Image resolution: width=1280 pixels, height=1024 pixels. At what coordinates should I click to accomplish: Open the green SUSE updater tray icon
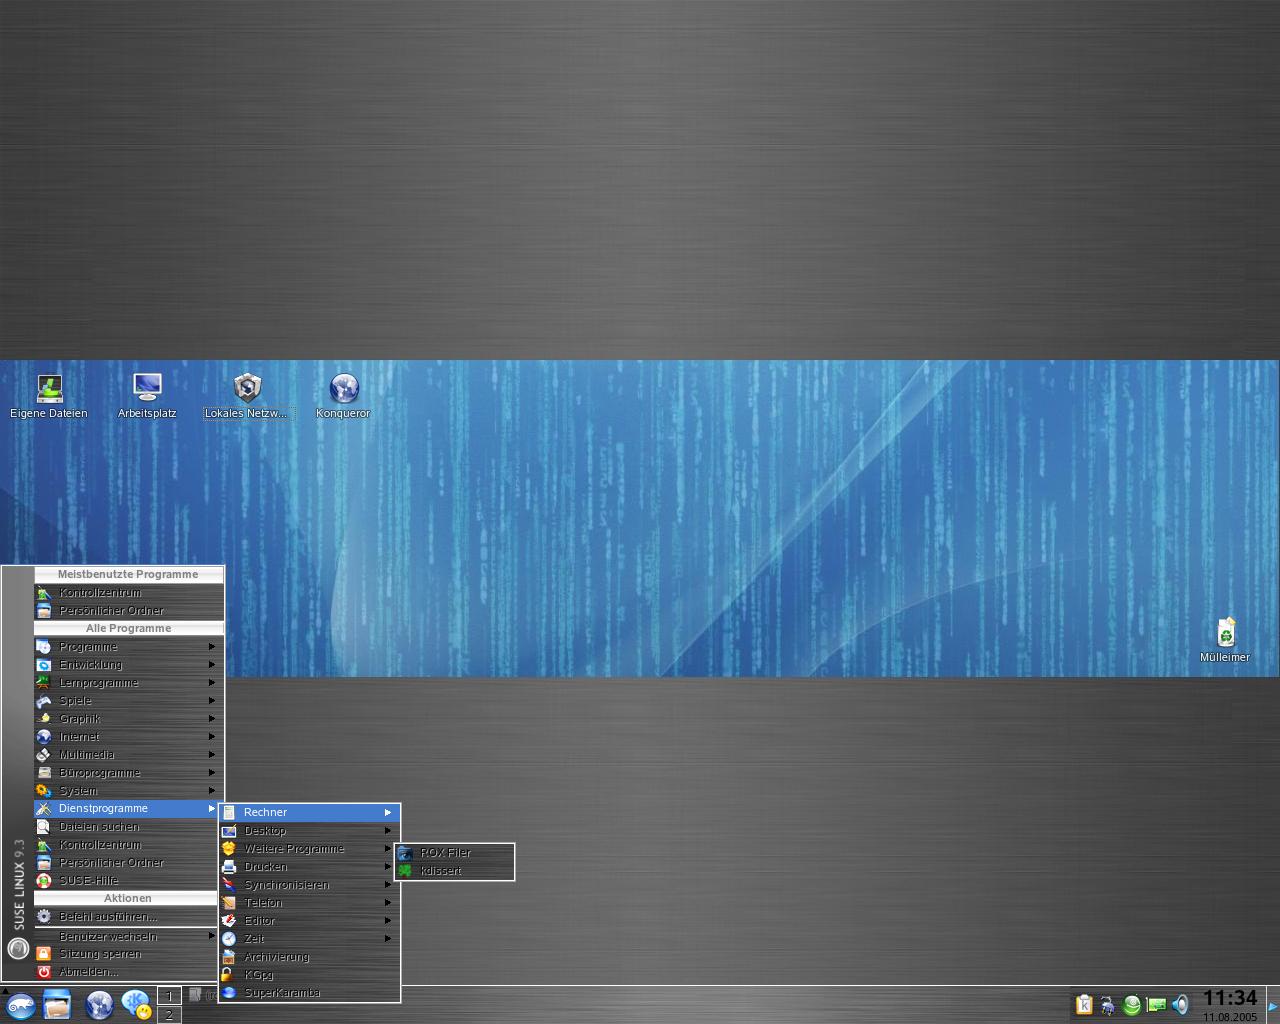pos(1132,1005)
